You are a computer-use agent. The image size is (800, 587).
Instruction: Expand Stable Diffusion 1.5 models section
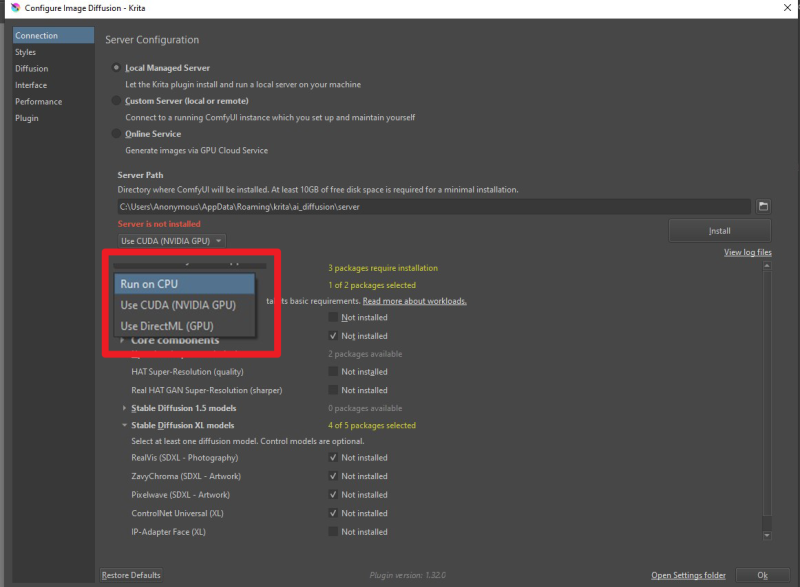(x=124, y=408)
